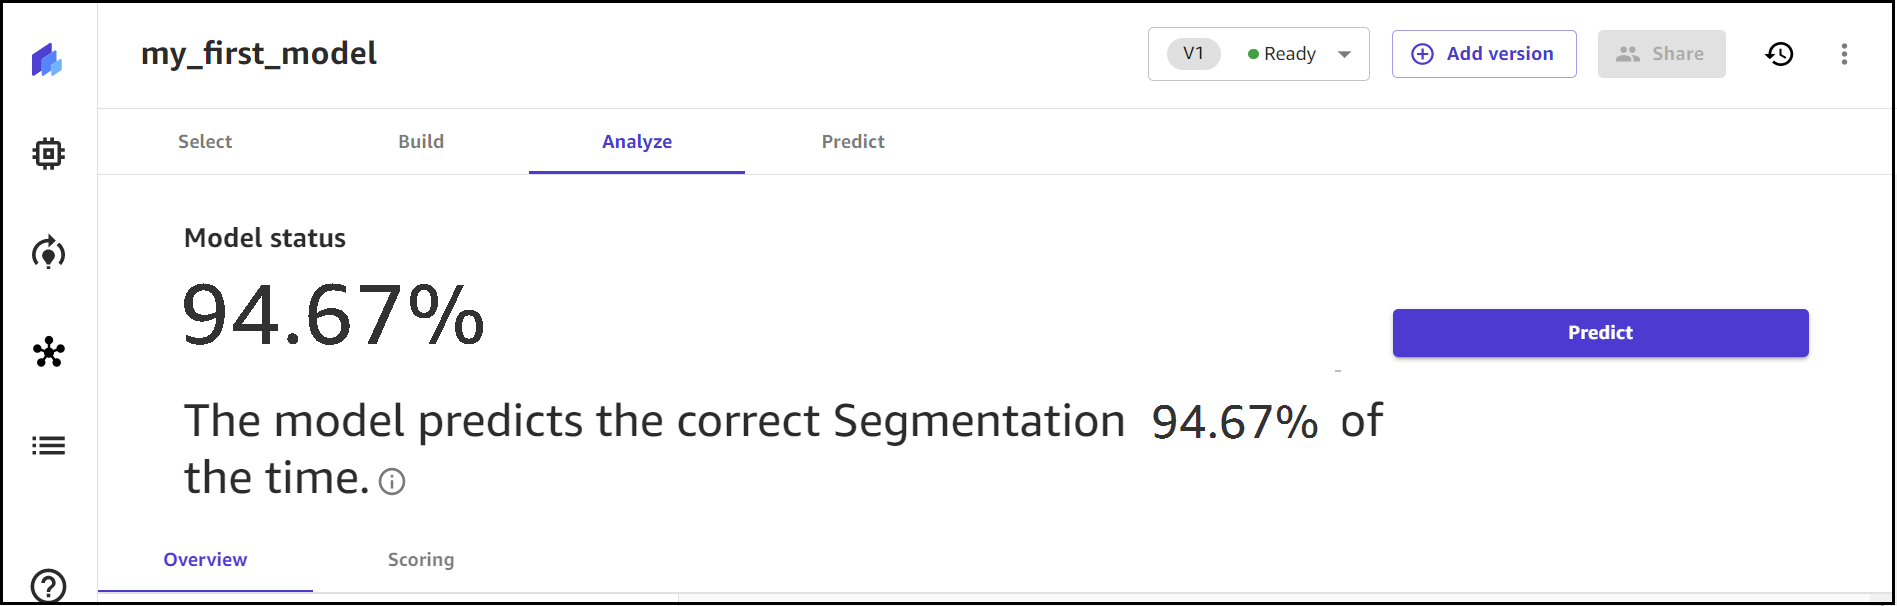Click the Add version button

pos(1484,54)
